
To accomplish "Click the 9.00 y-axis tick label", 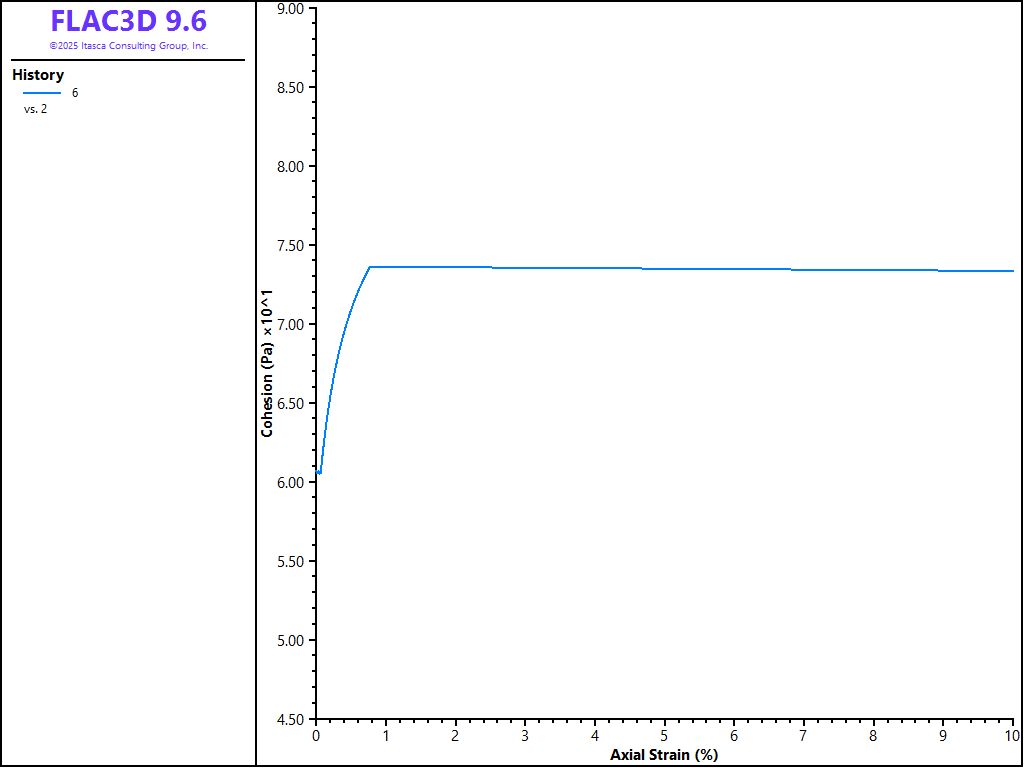I will [289, 9].
